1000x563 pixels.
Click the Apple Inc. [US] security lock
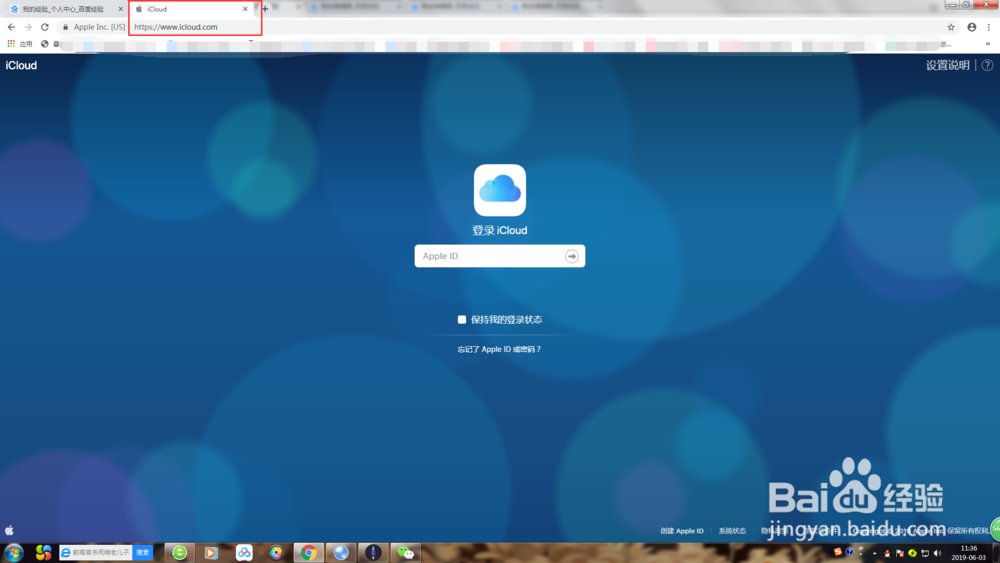pos(93,27)
